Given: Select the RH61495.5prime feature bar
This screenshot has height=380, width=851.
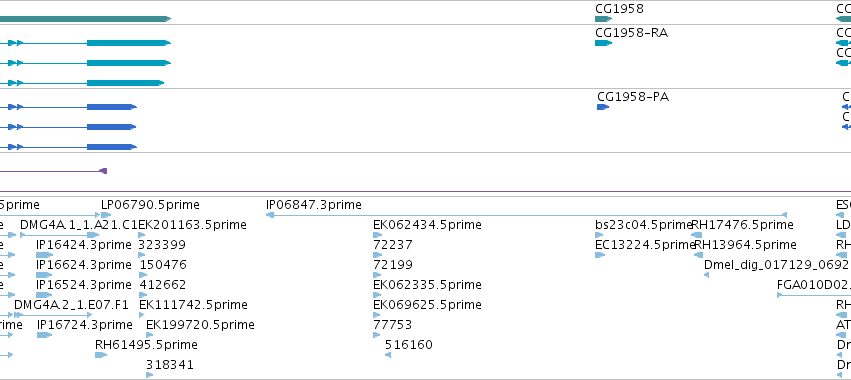Looking at the screenshot, I should (x=101, y=355).
